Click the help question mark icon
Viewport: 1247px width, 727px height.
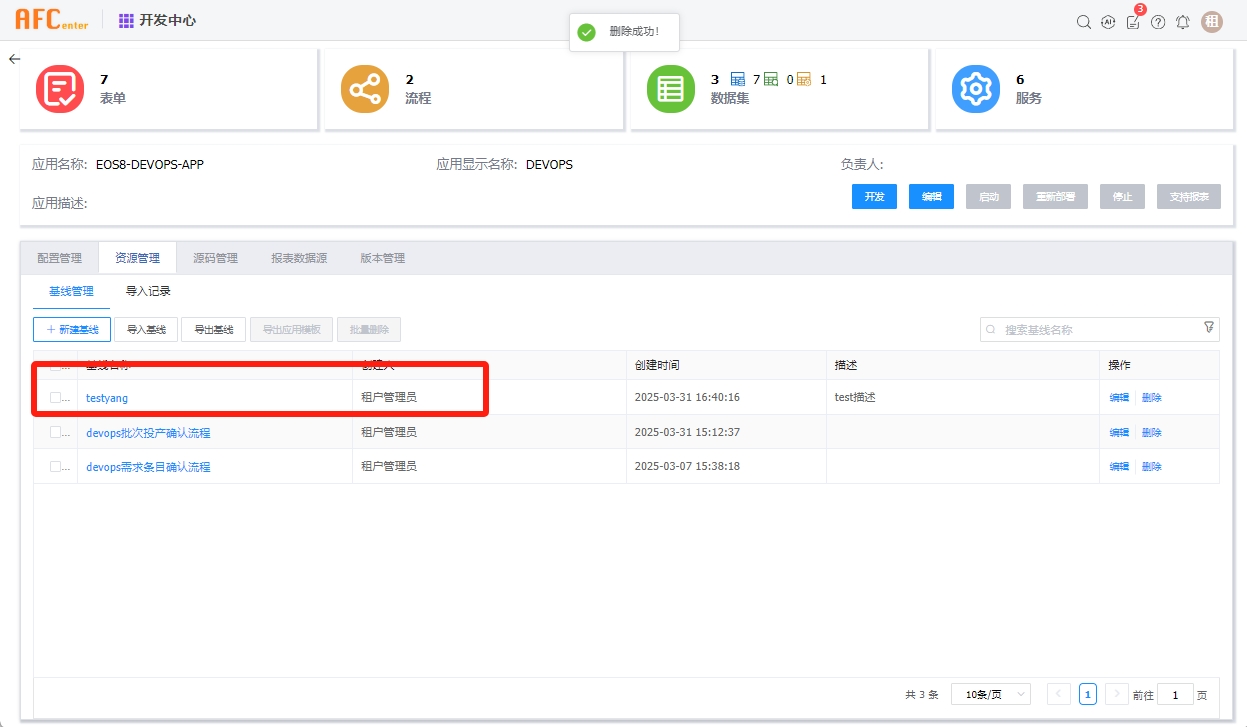click(x=1158, y=22)
